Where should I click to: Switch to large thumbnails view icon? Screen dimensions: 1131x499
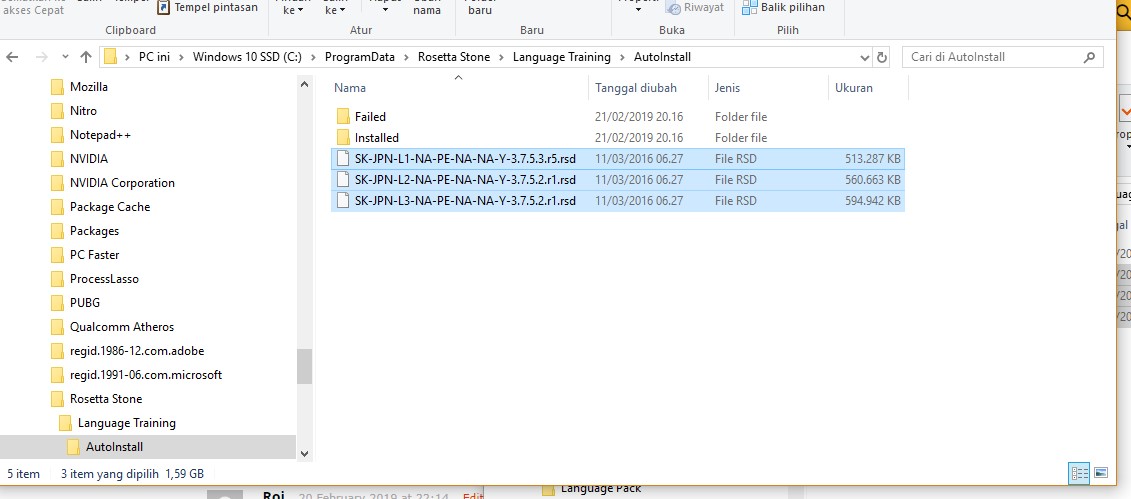point(1101,473)
